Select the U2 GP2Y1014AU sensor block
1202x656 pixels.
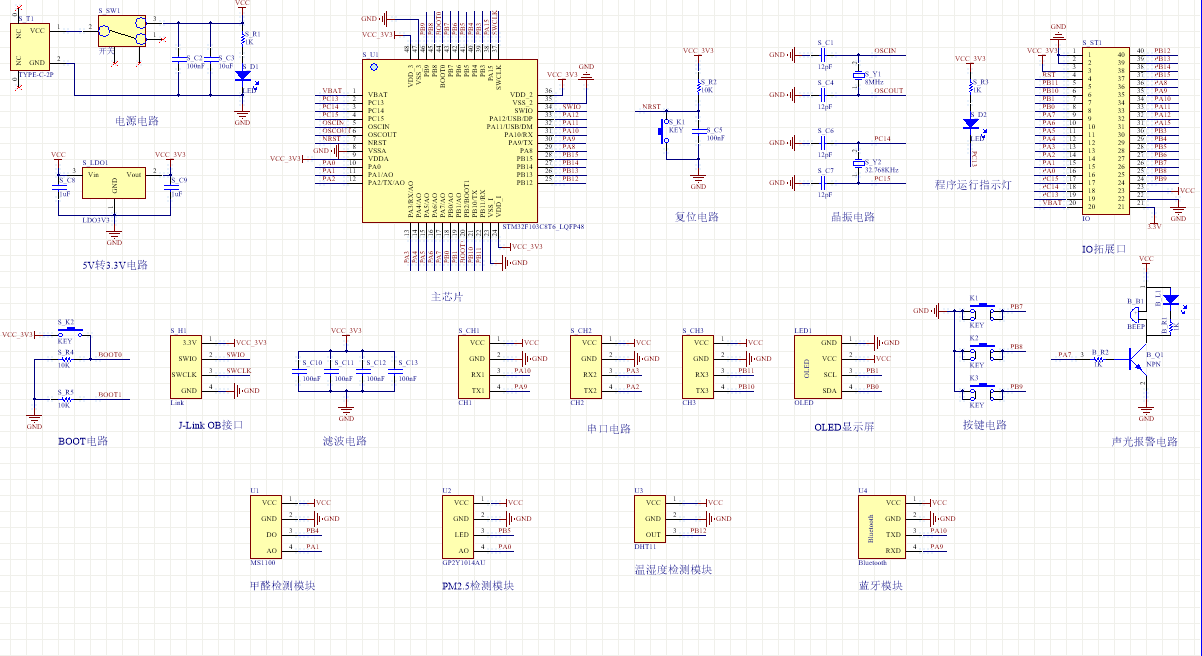[x=458, y=527]
